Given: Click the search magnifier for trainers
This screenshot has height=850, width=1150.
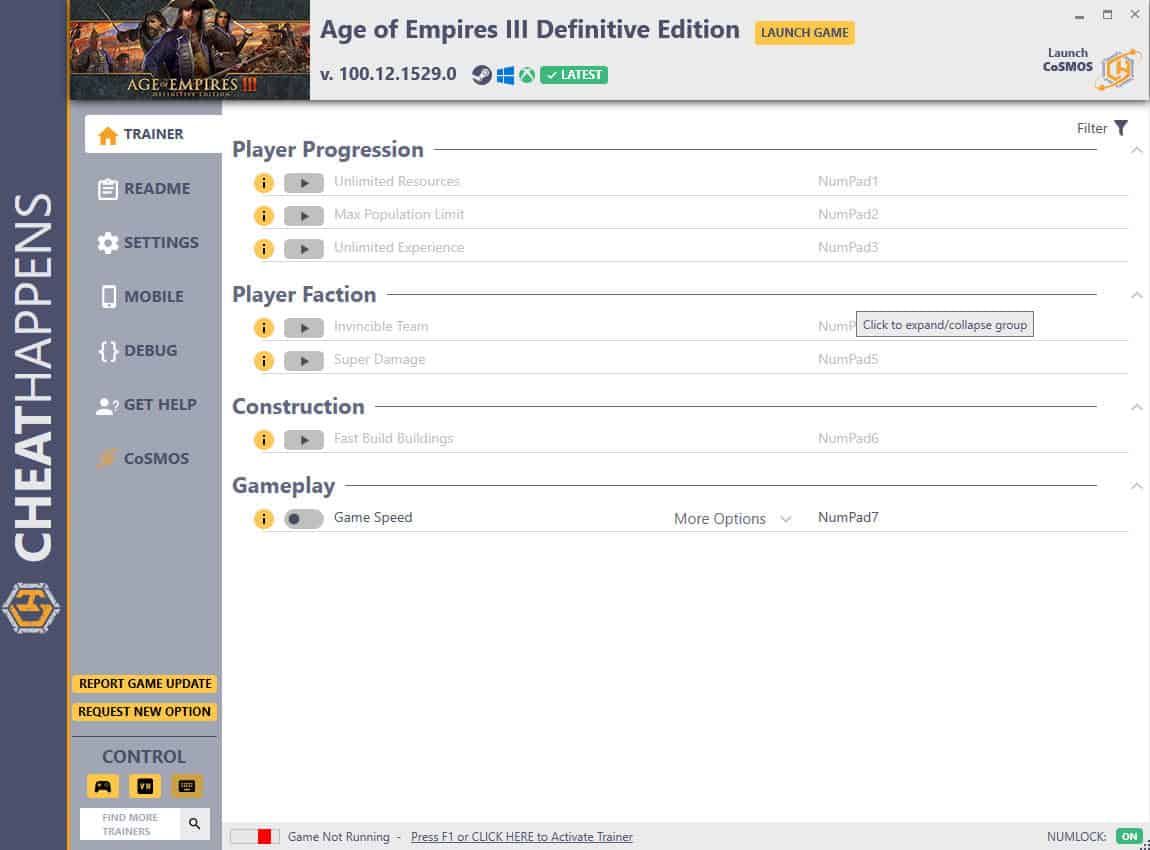Looking at the screenshot, I should point(194,824).
